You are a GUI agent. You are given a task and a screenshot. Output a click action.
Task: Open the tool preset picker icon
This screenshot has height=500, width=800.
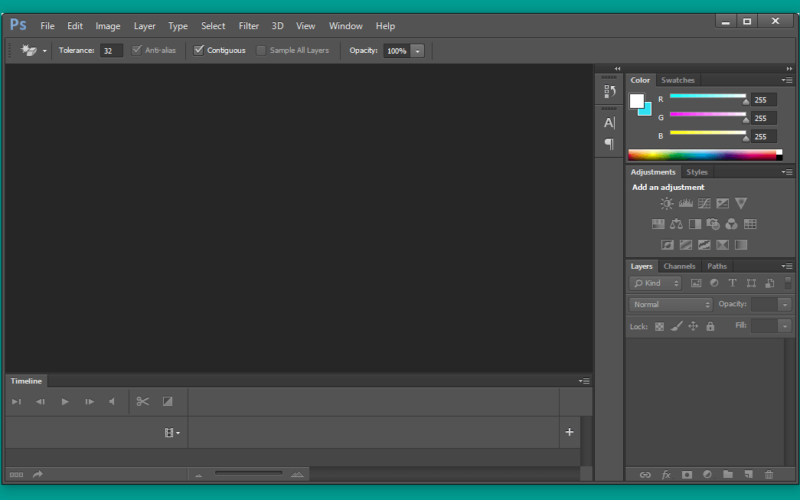click(29, 50)
